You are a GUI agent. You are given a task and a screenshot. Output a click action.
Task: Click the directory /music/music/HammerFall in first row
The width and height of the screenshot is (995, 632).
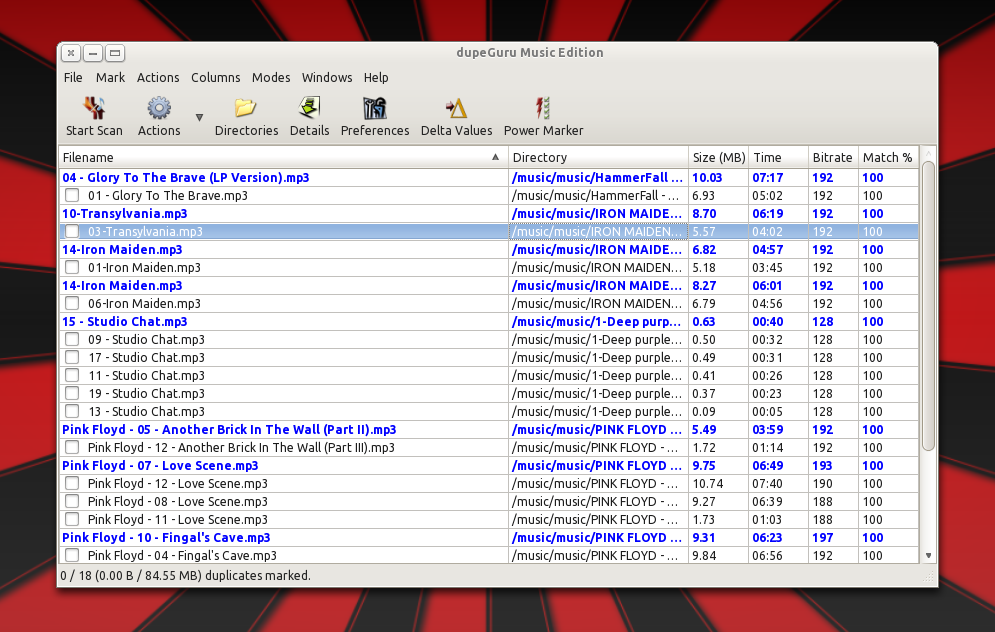point(597,178)
